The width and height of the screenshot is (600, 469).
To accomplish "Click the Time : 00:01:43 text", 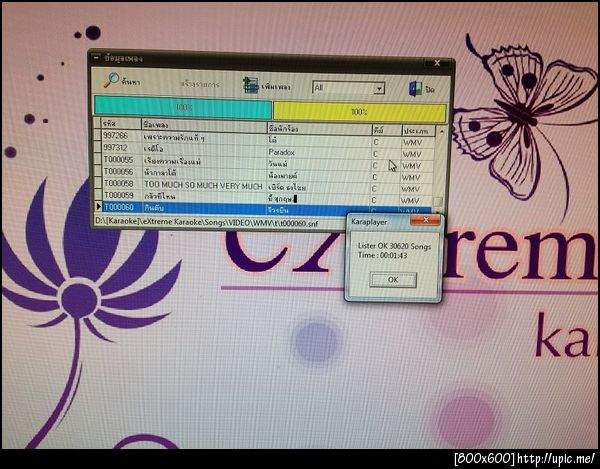I will click(383, 255).
